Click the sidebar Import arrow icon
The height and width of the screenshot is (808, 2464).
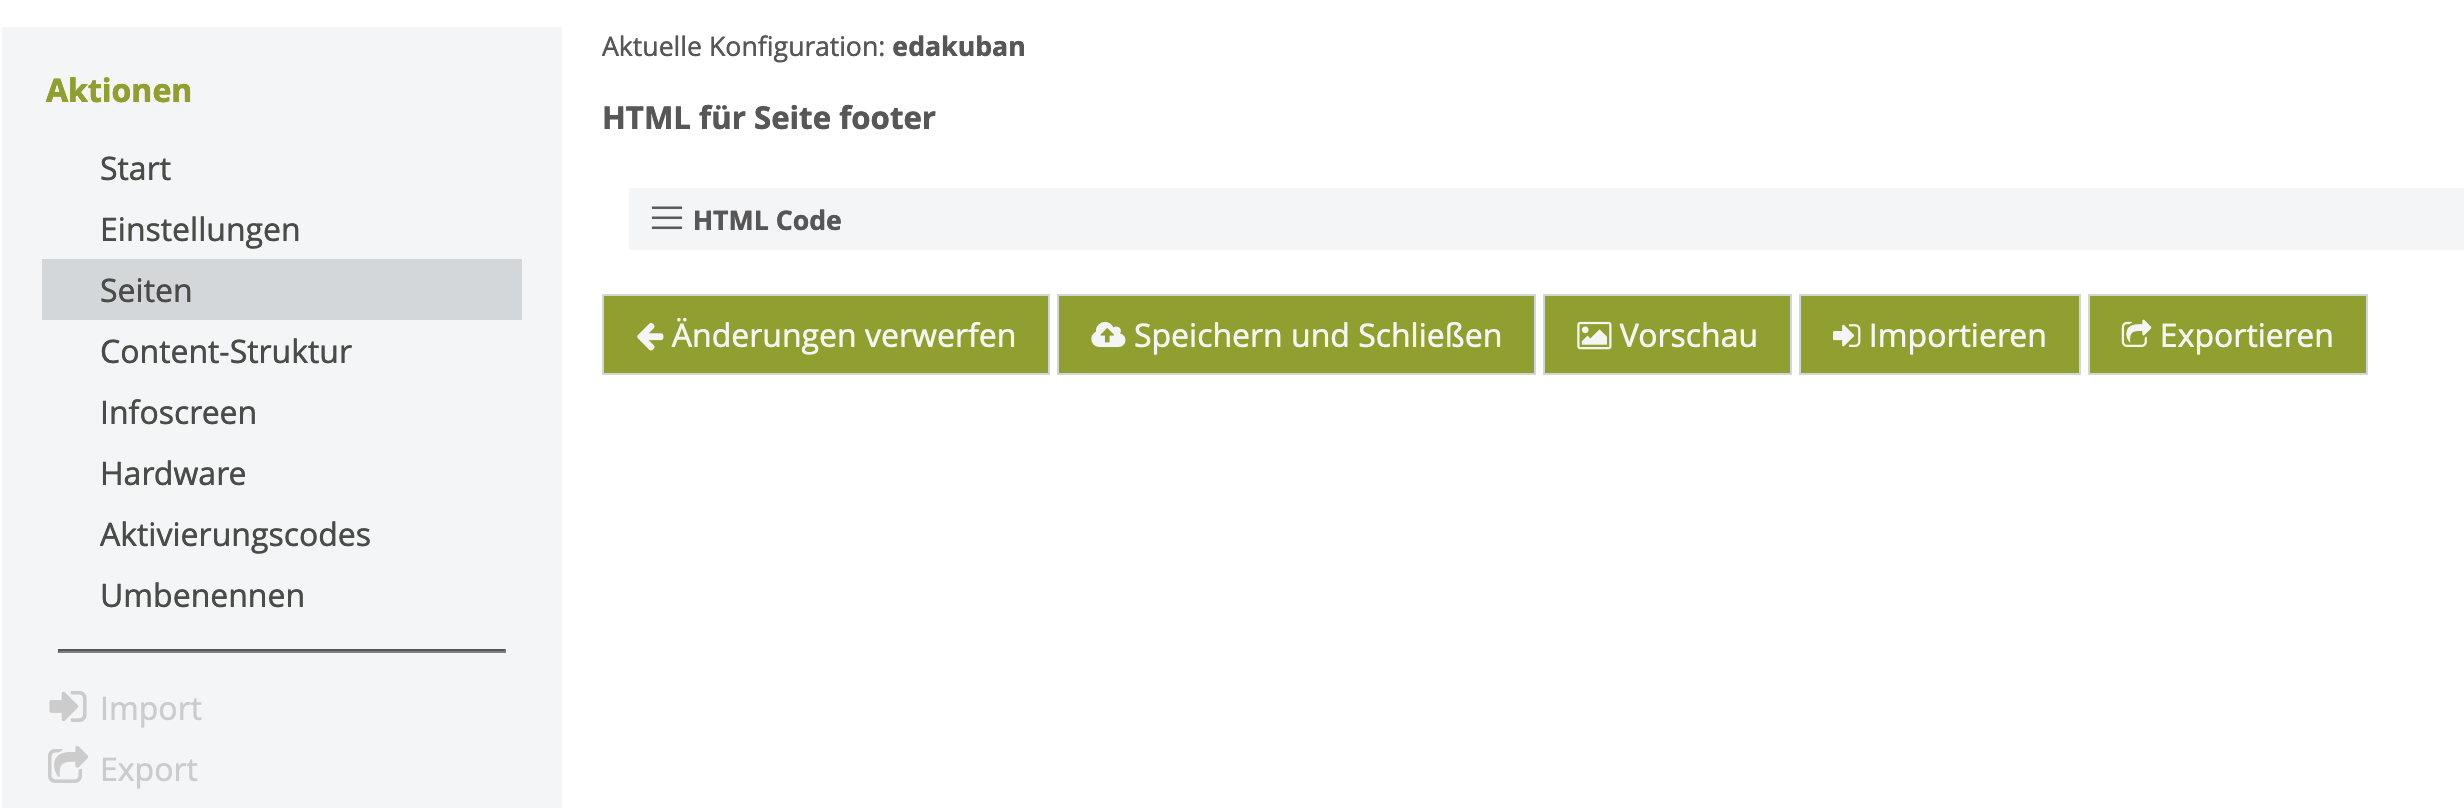pos(68,707)
